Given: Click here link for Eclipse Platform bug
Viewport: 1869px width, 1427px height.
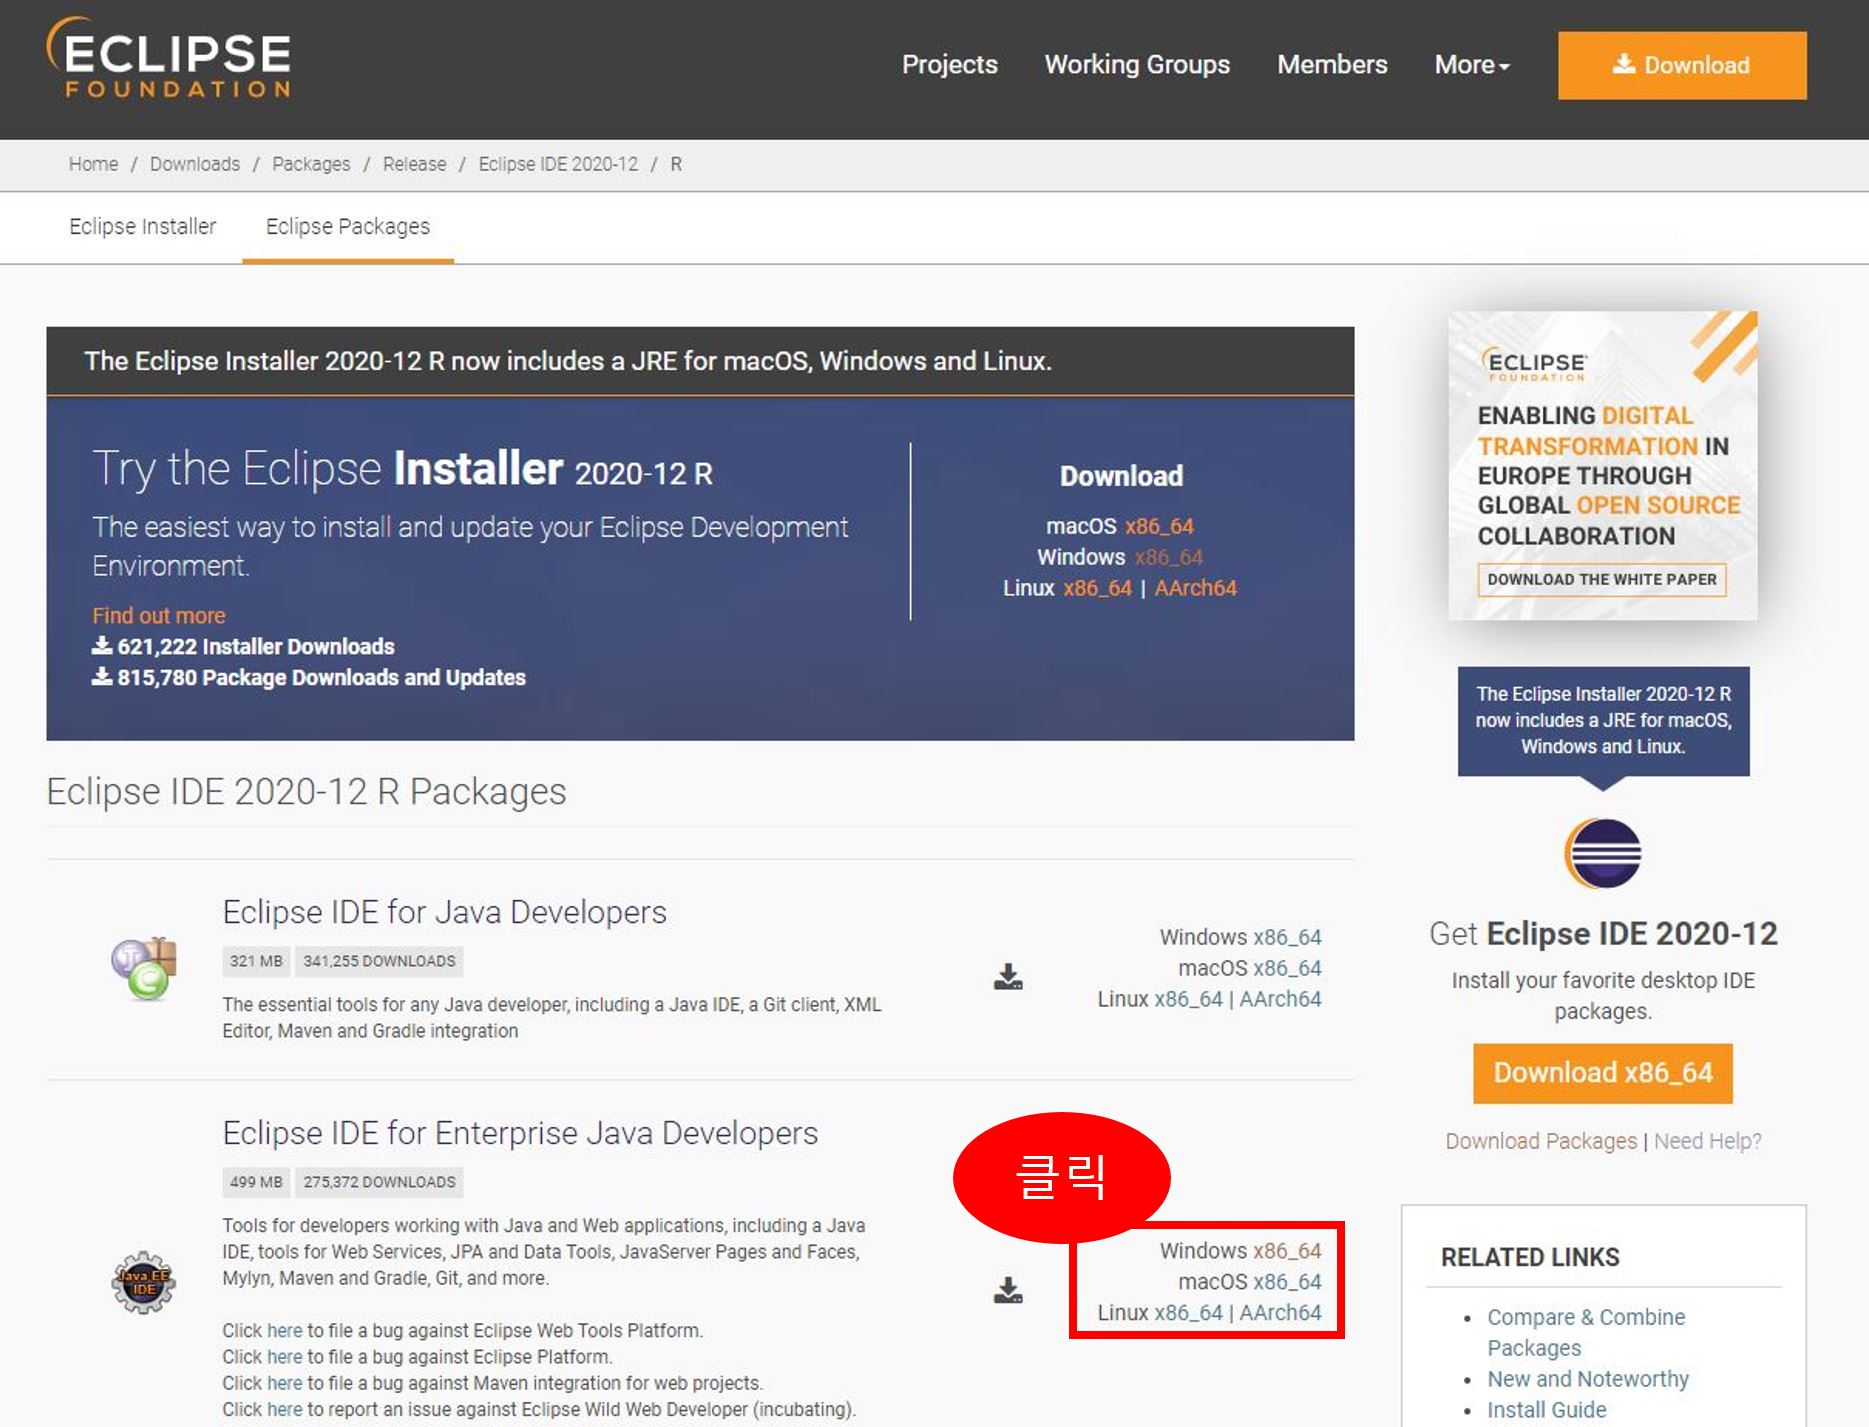Looking at the screenshot, I should coord(284,1357).
